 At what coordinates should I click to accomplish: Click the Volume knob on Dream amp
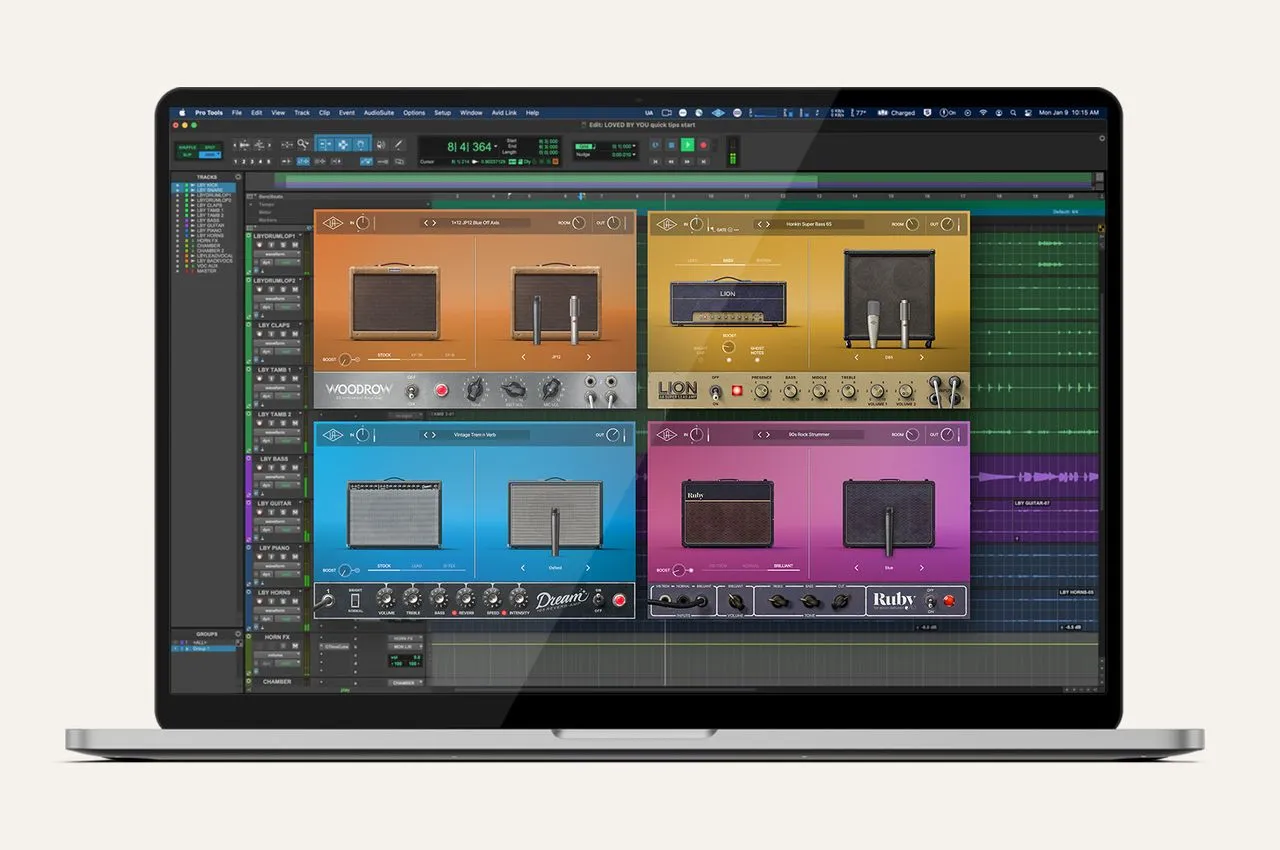point(386,598)
